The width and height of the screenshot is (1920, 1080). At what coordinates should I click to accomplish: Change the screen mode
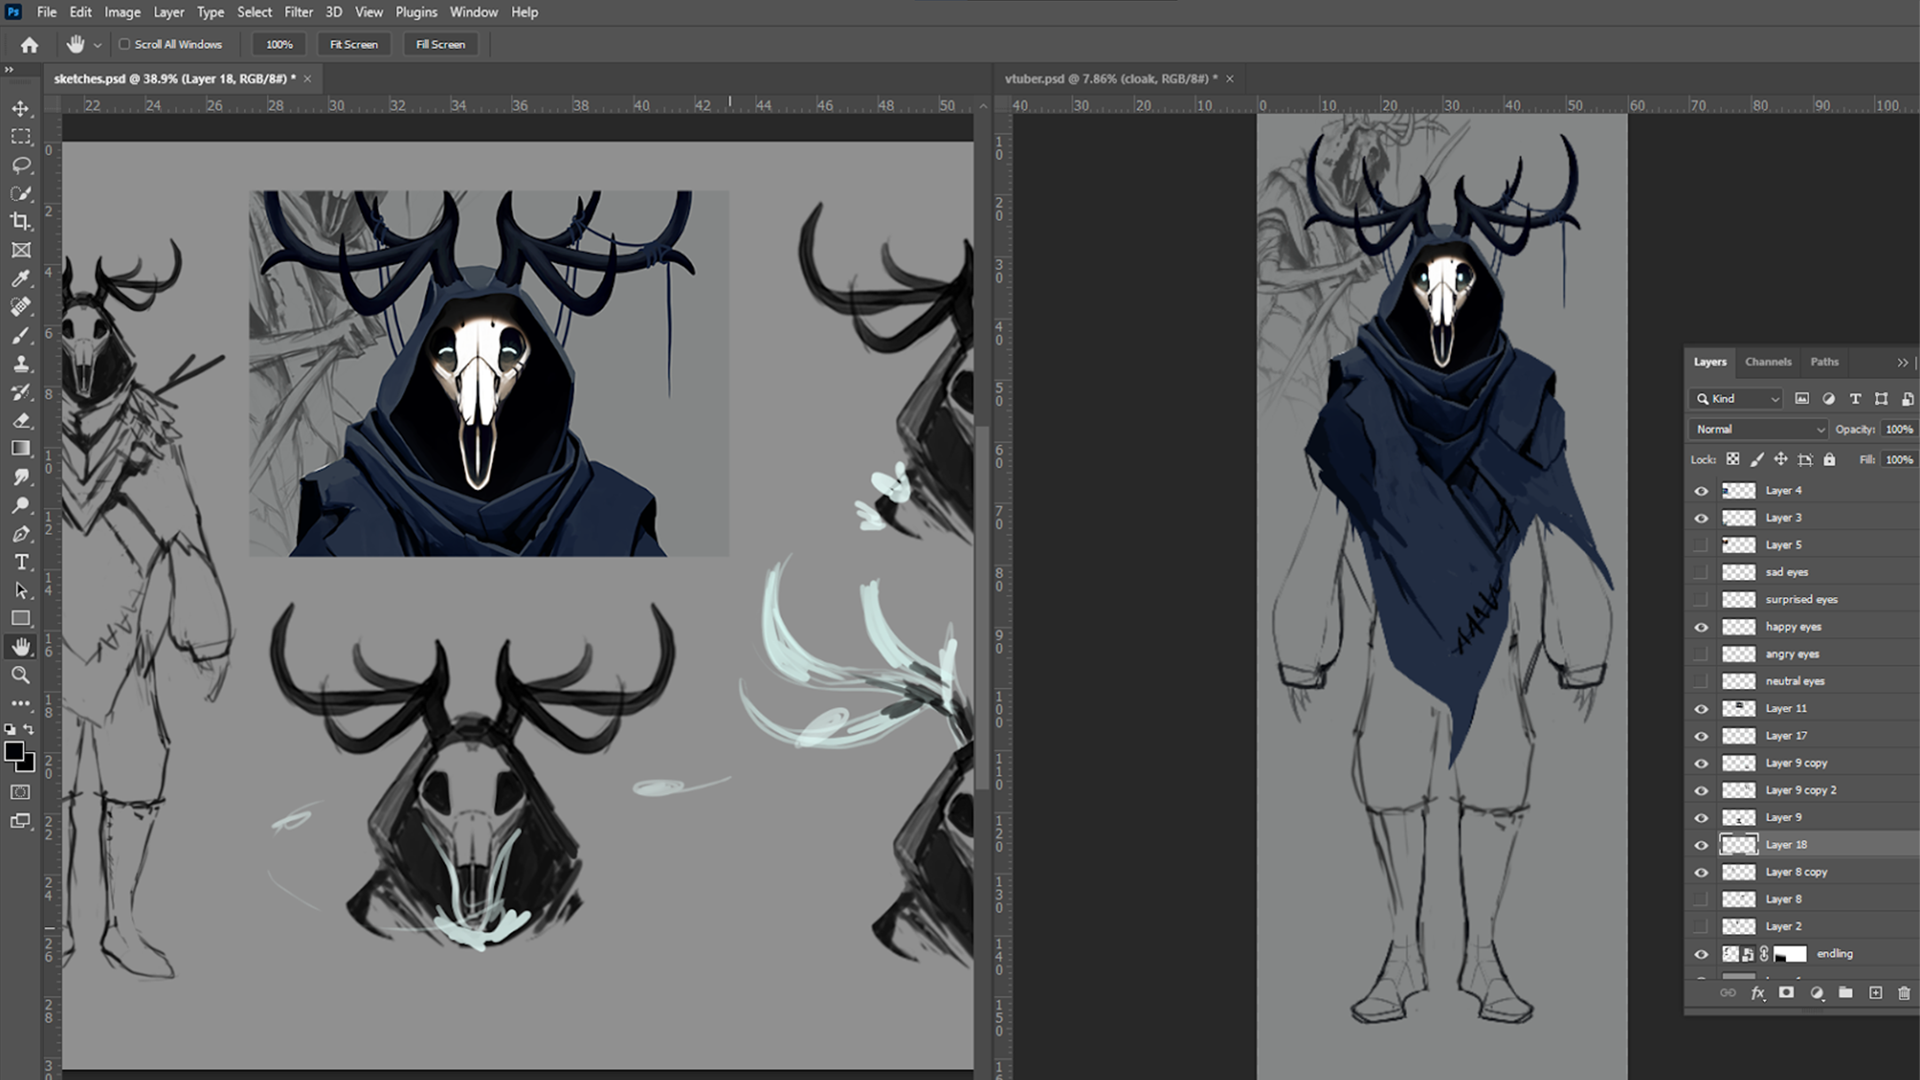coord(20,821)
